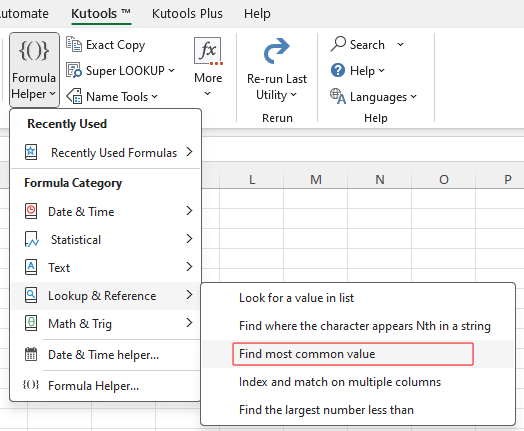Open the Help dropdown arrow in ribbon
524x431 pixels.
pyautogui.click(x=382, y=70)
